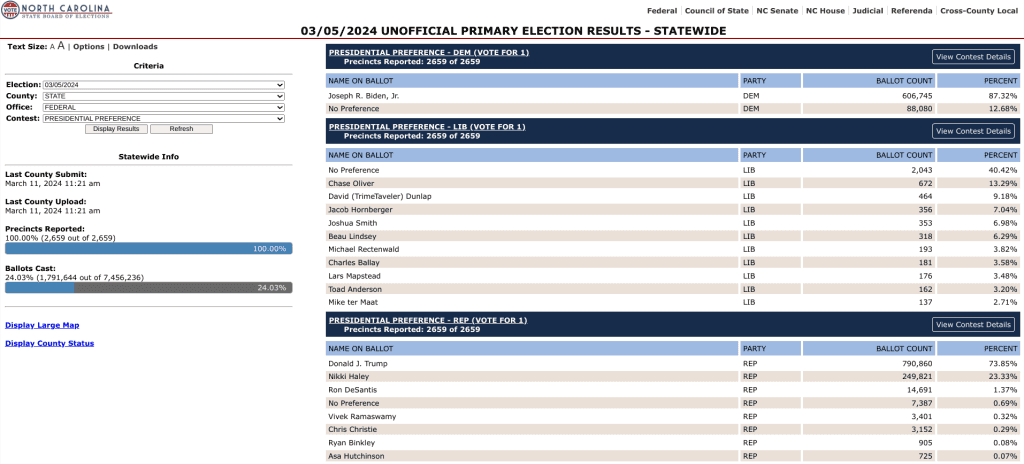1024x464 pixels.
Task: Click the Options link
Action: [89, 47]
